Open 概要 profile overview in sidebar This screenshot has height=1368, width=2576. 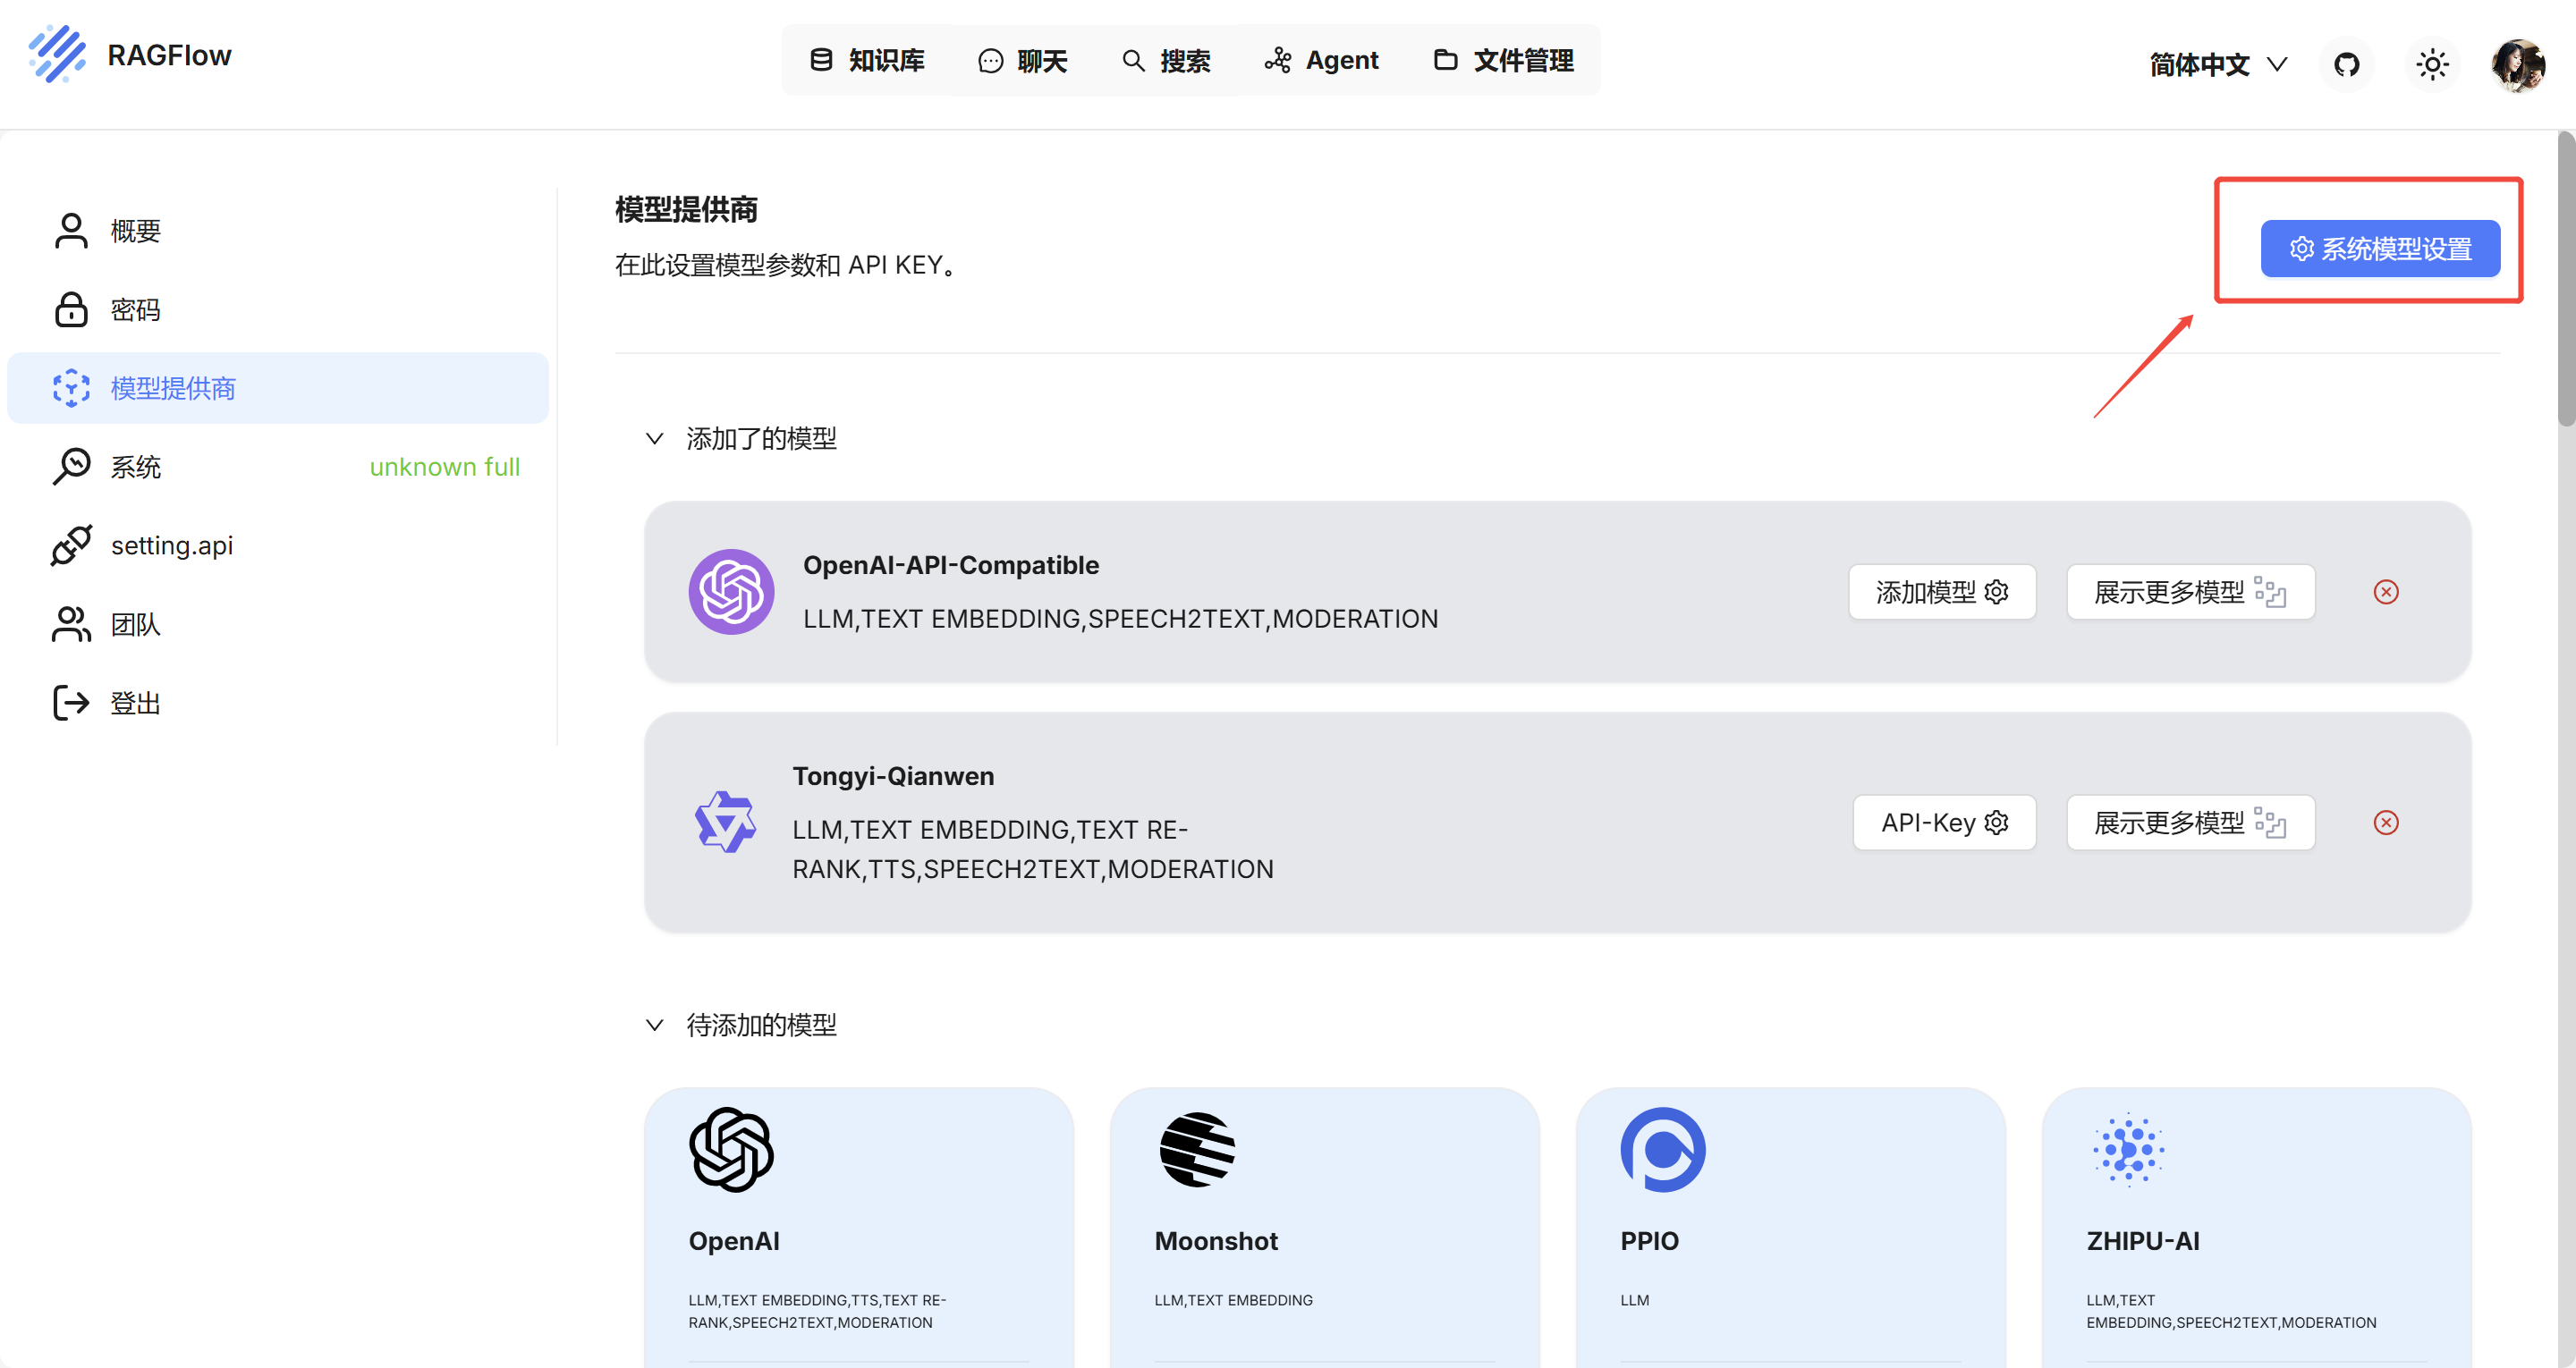[278, 231]
